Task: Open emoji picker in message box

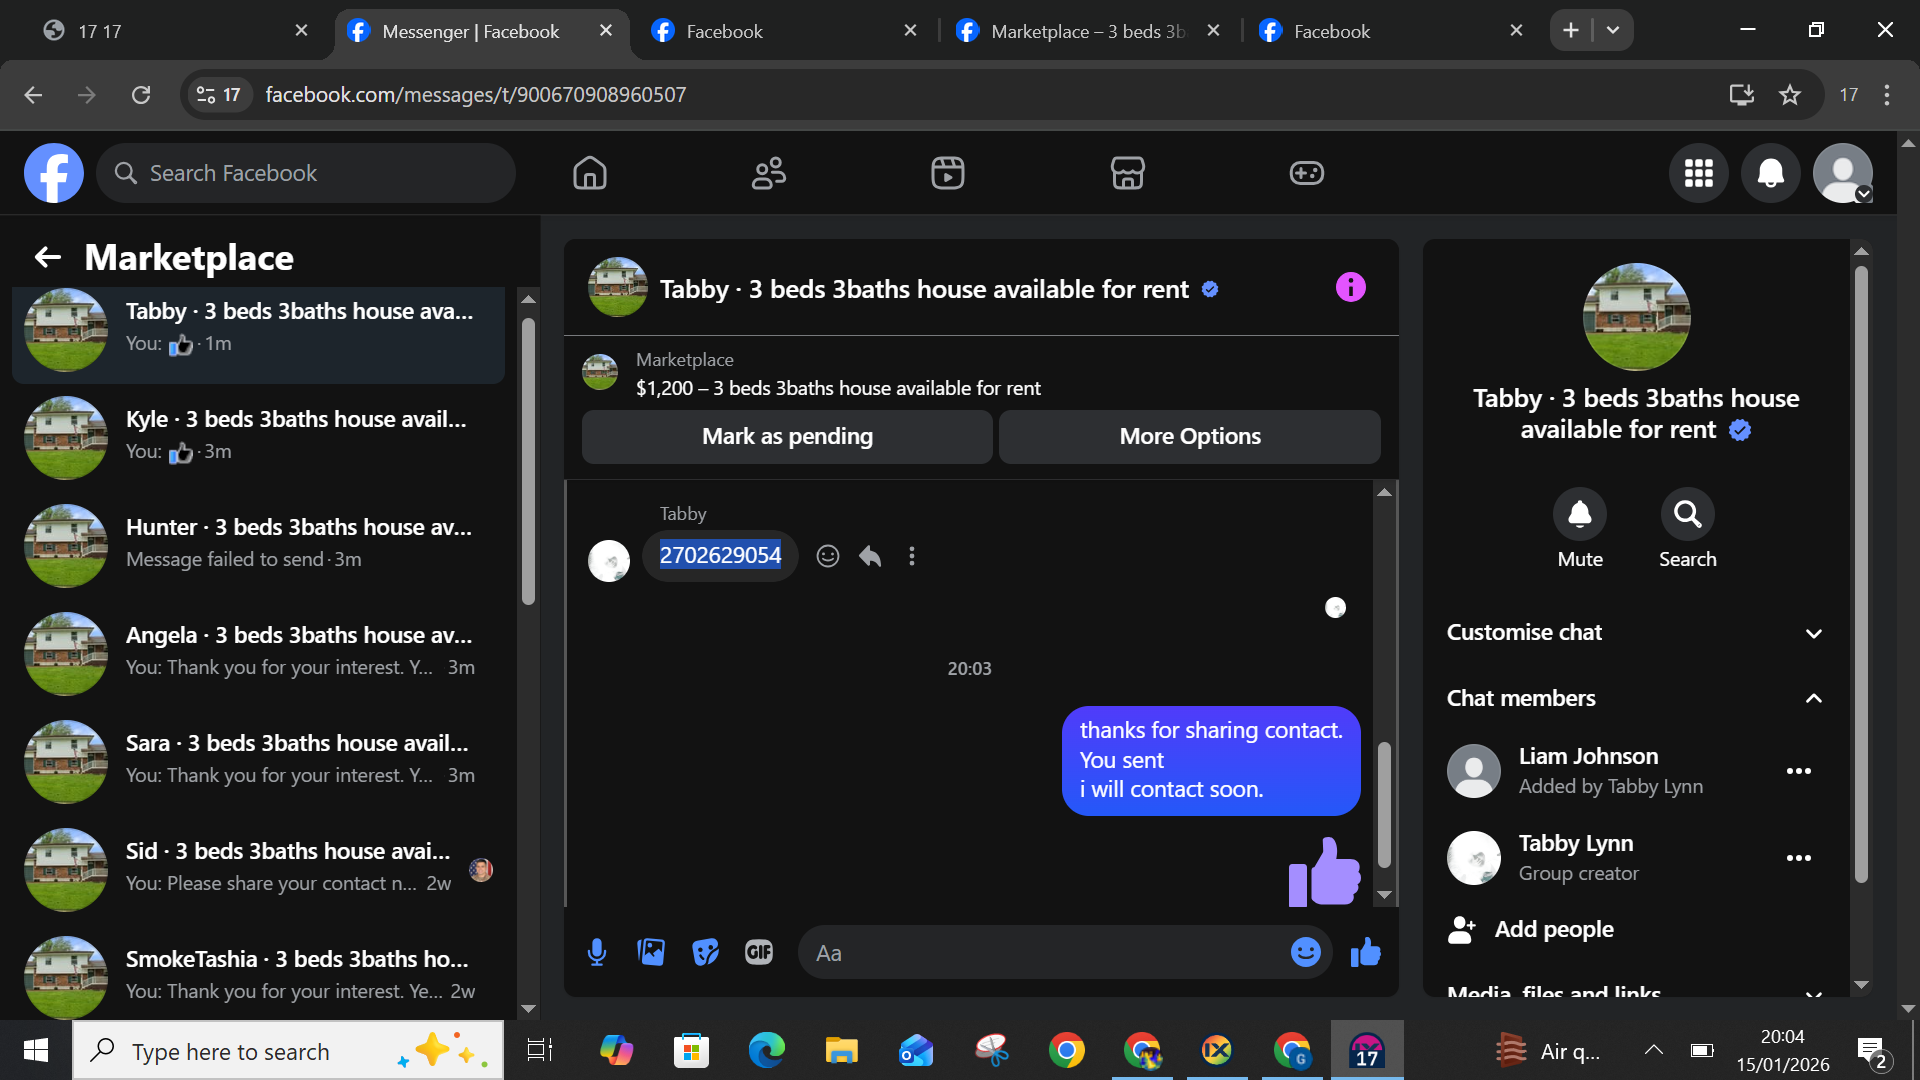Action: click(1305, 952)
